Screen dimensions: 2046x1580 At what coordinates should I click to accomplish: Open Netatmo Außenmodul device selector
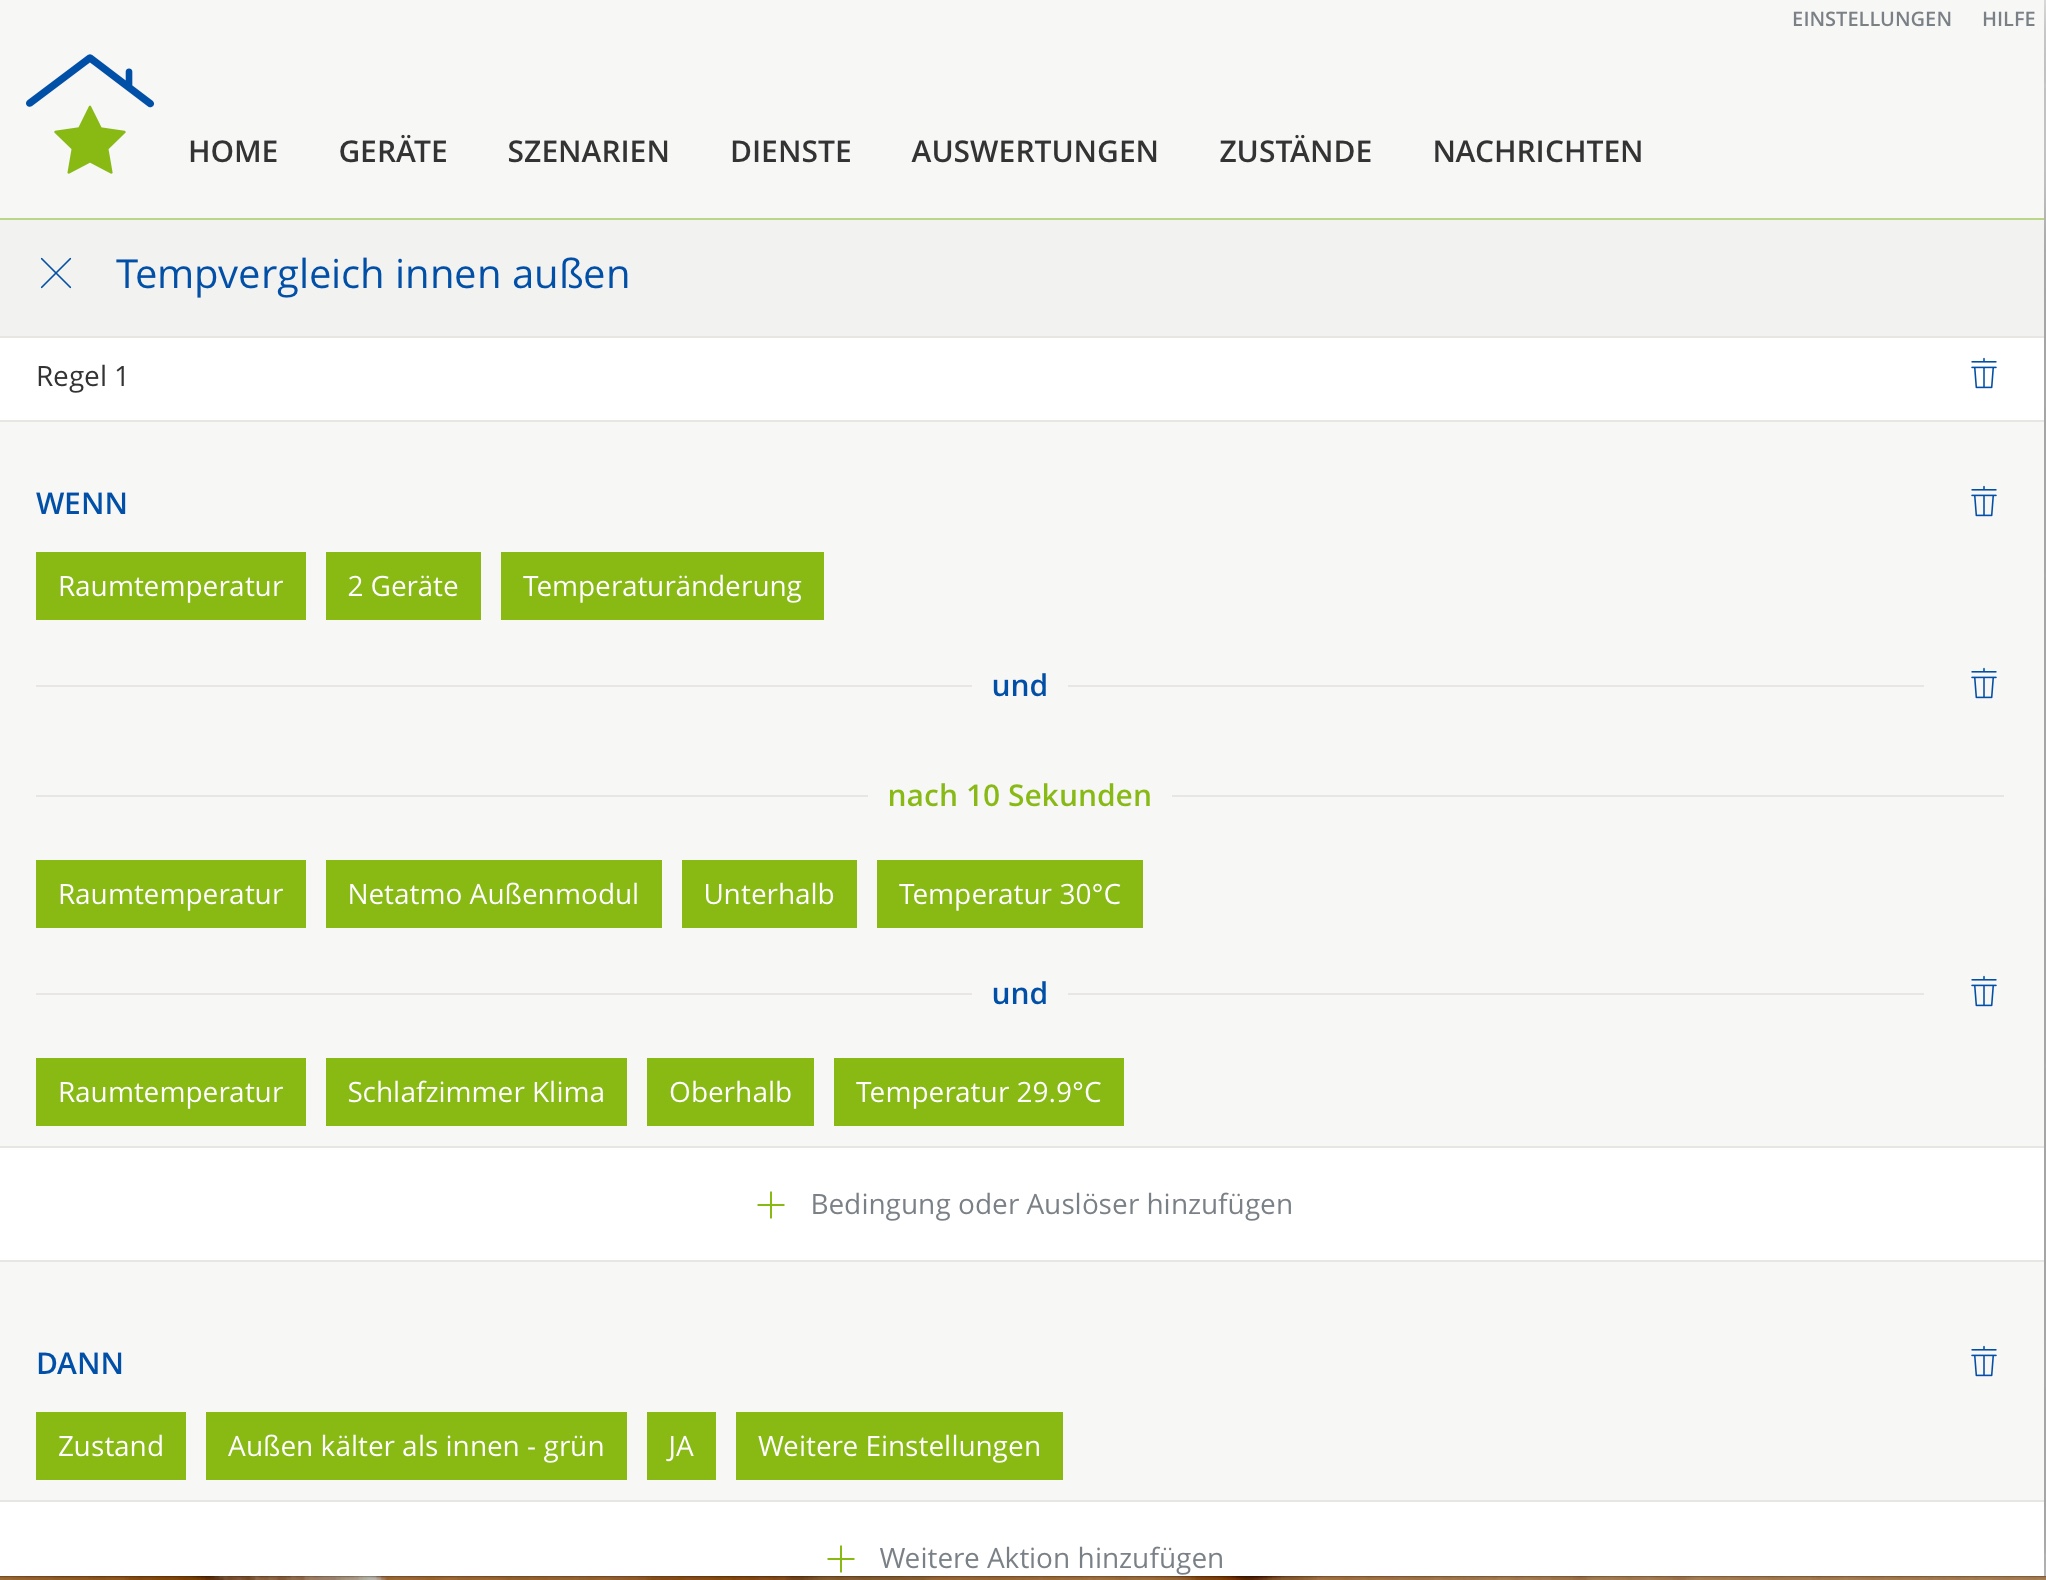coord(493,894)
